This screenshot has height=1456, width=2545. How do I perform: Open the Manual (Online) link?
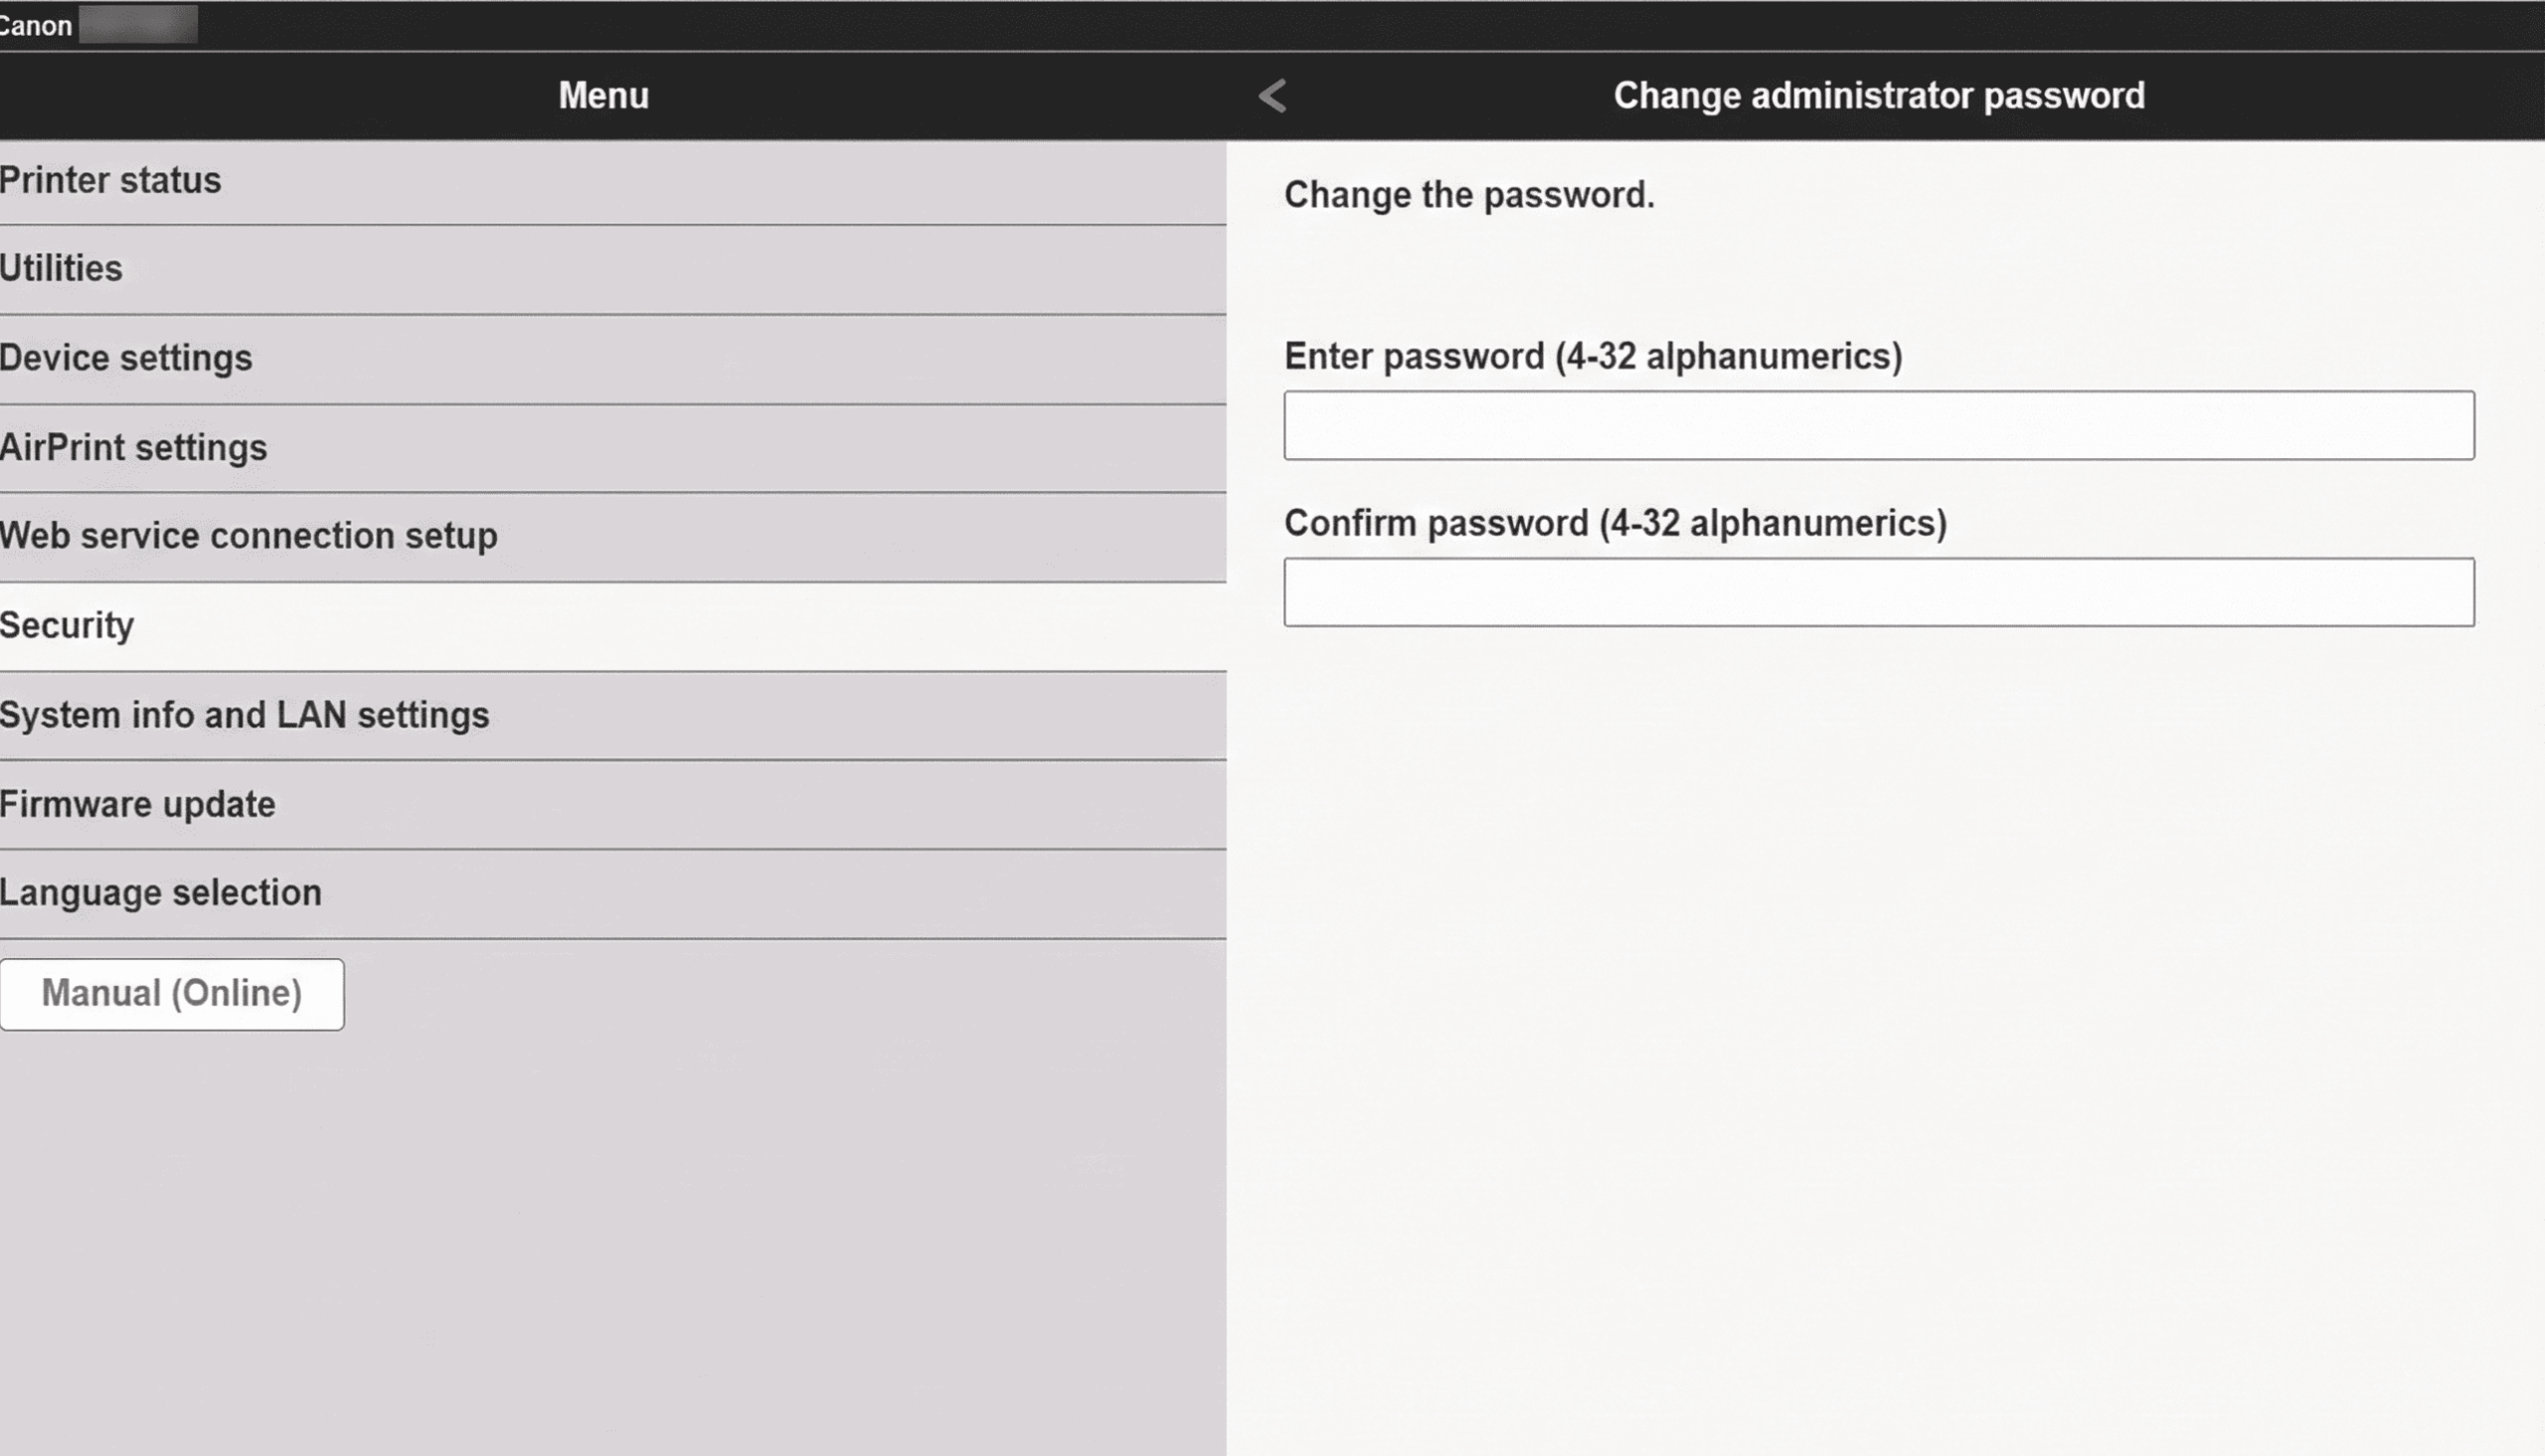pyautogui.click(x=172, y=993)
